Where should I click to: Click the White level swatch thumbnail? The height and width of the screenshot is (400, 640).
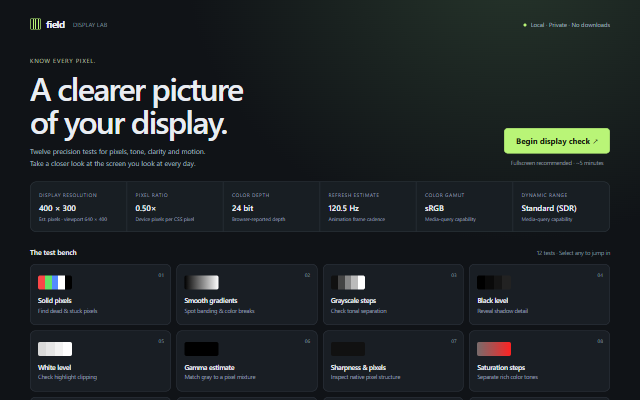pos(55,349)
